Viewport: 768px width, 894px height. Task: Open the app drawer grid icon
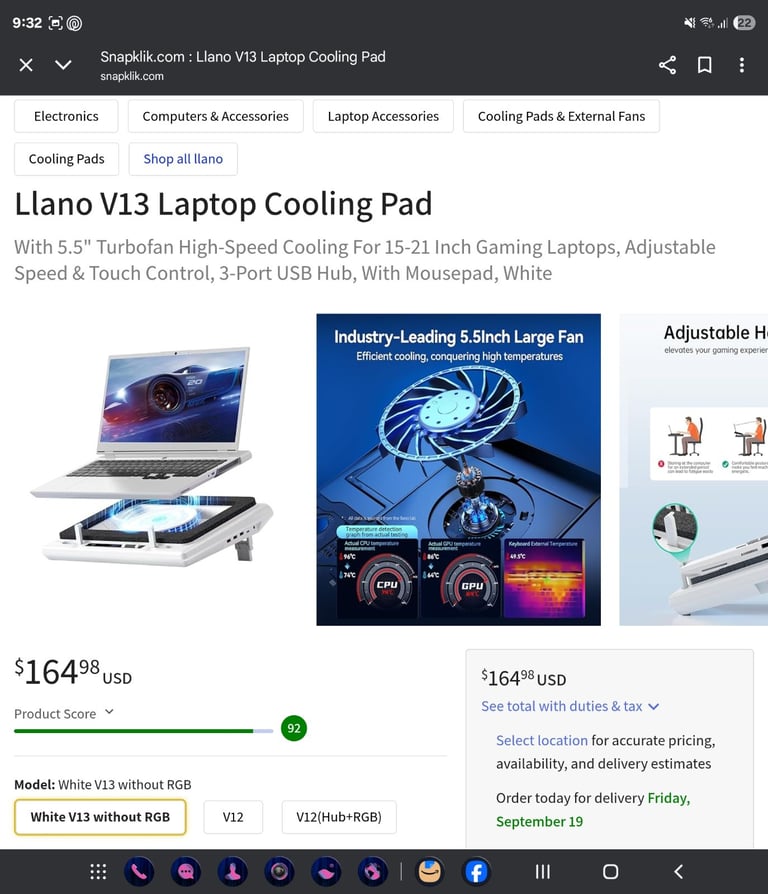tap(98, 871)
